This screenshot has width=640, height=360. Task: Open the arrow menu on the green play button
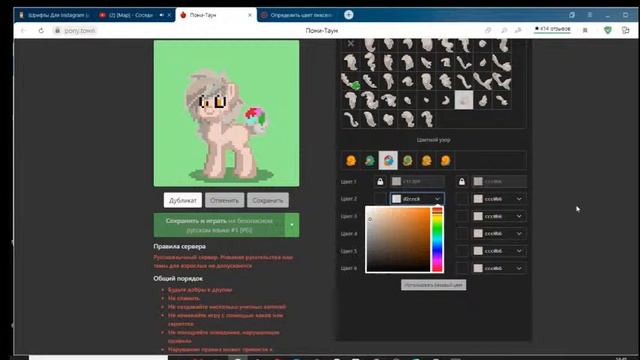click(292, 225)
